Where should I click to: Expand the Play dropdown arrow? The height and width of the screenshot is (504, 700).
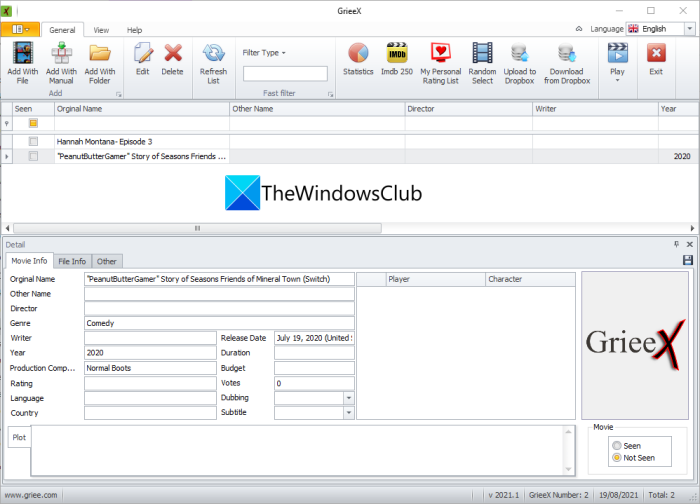(617, 81)
